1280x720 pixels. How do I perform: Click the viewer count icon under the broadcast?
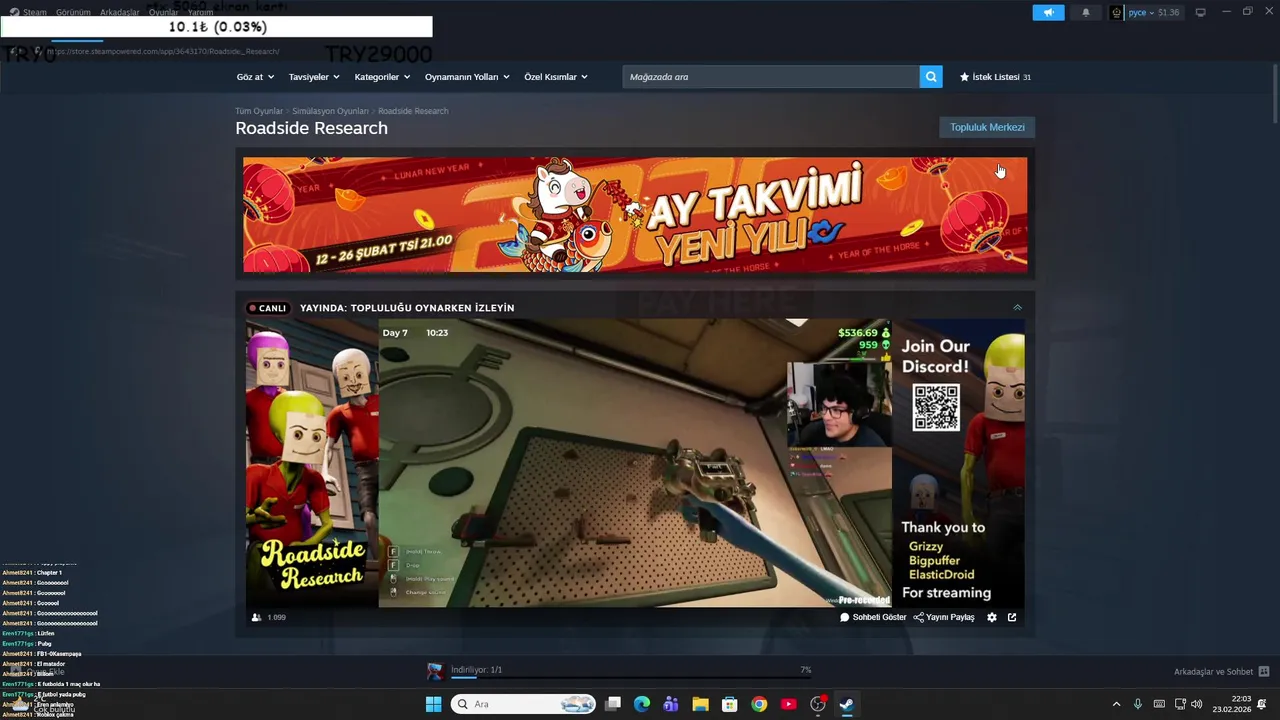coord(257,617)
